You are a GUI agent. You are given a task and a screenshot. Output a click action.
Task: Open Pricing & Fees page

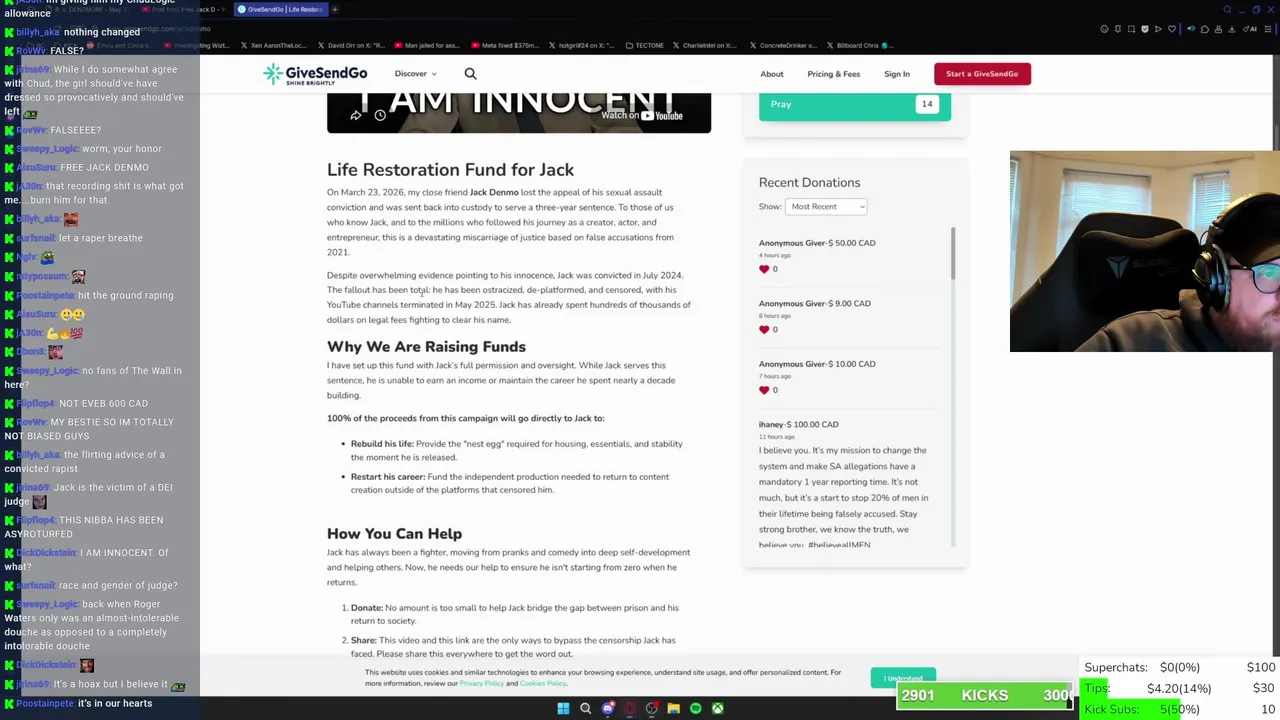pos(833,74)
